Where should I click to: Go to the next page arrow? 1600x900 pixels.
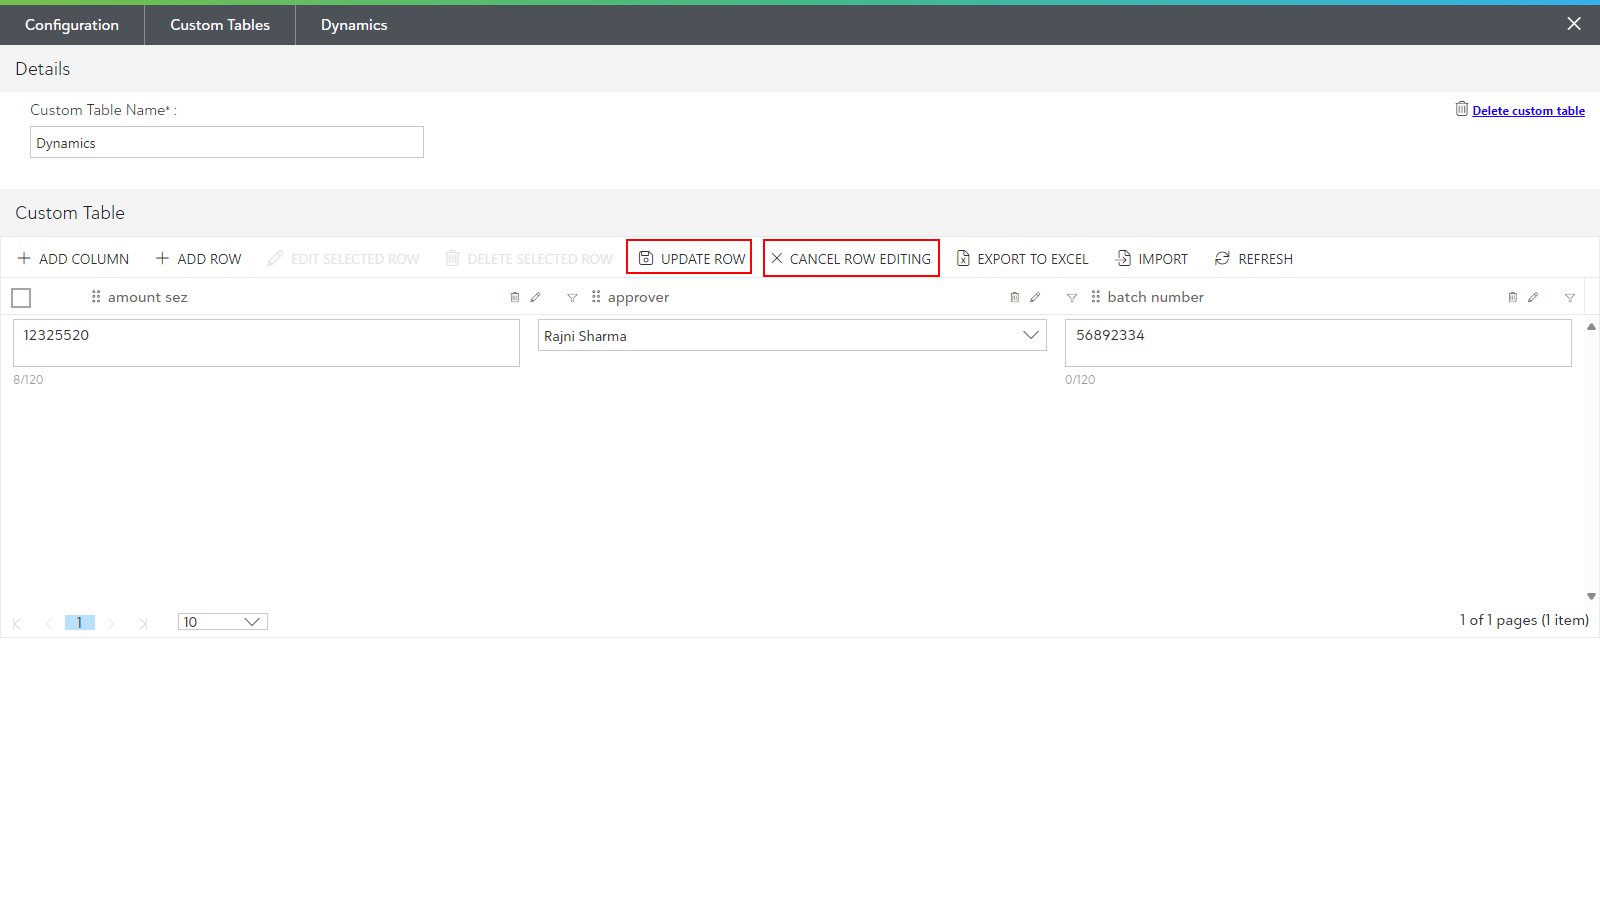(x=111, y=623)
